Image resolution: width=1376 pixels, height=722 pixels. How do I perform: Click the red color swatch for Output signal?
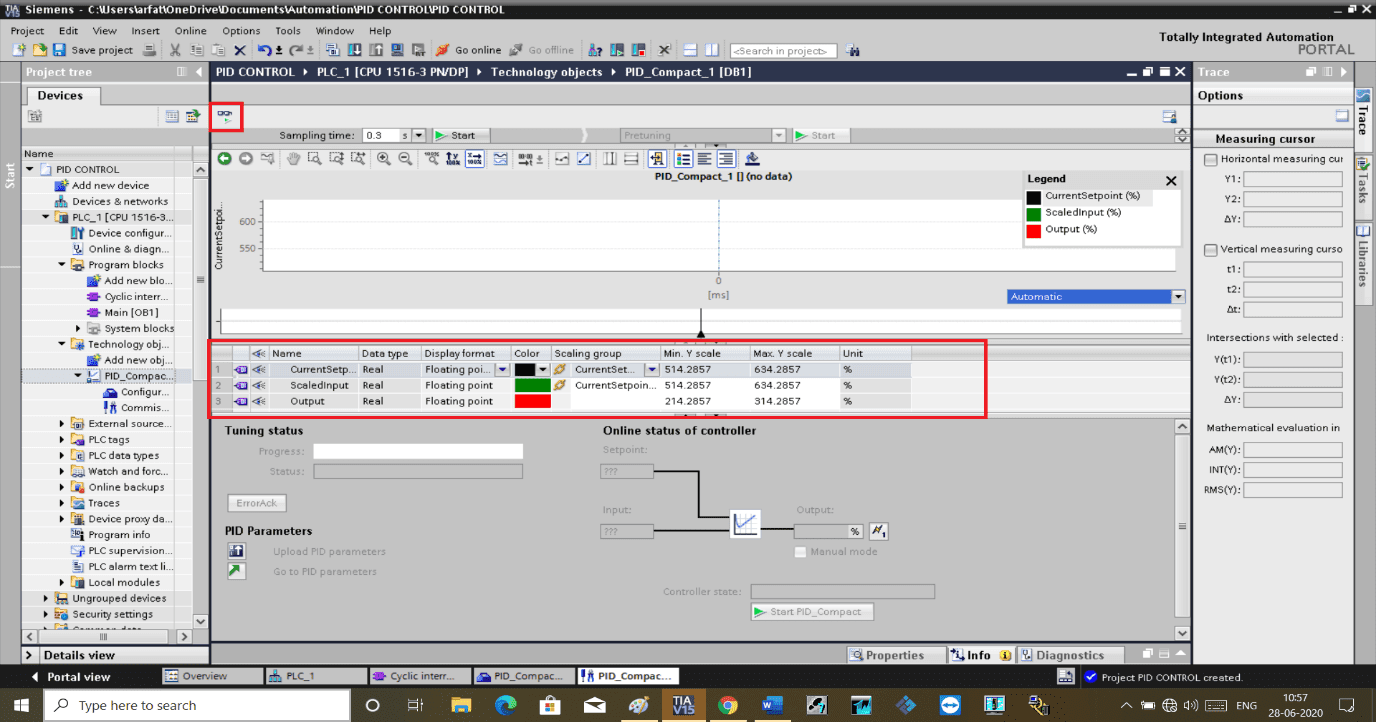tap(534, 400)
